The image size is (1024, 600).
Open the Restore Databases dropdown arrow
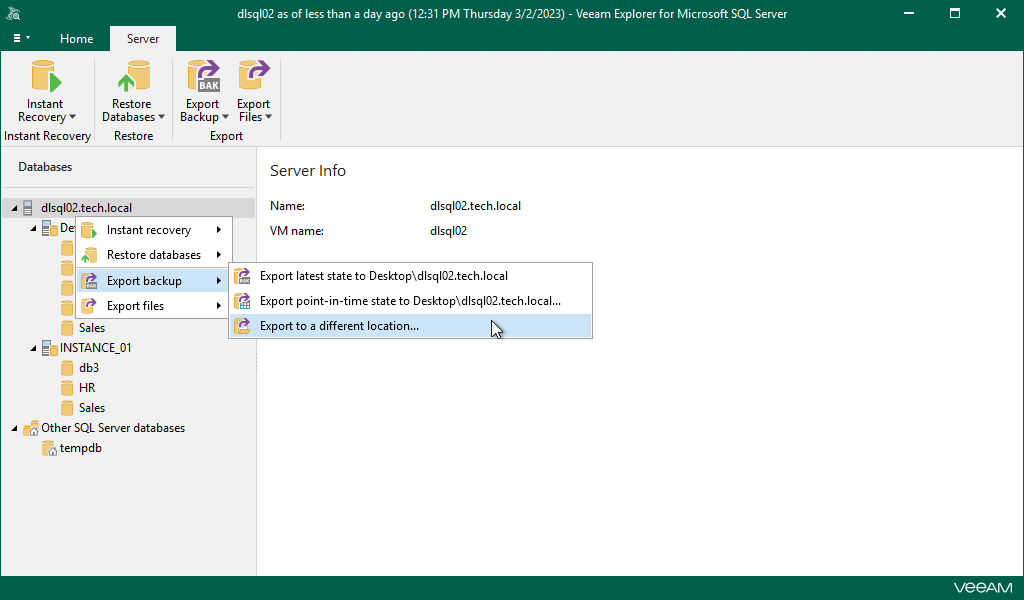coord(161,118)
